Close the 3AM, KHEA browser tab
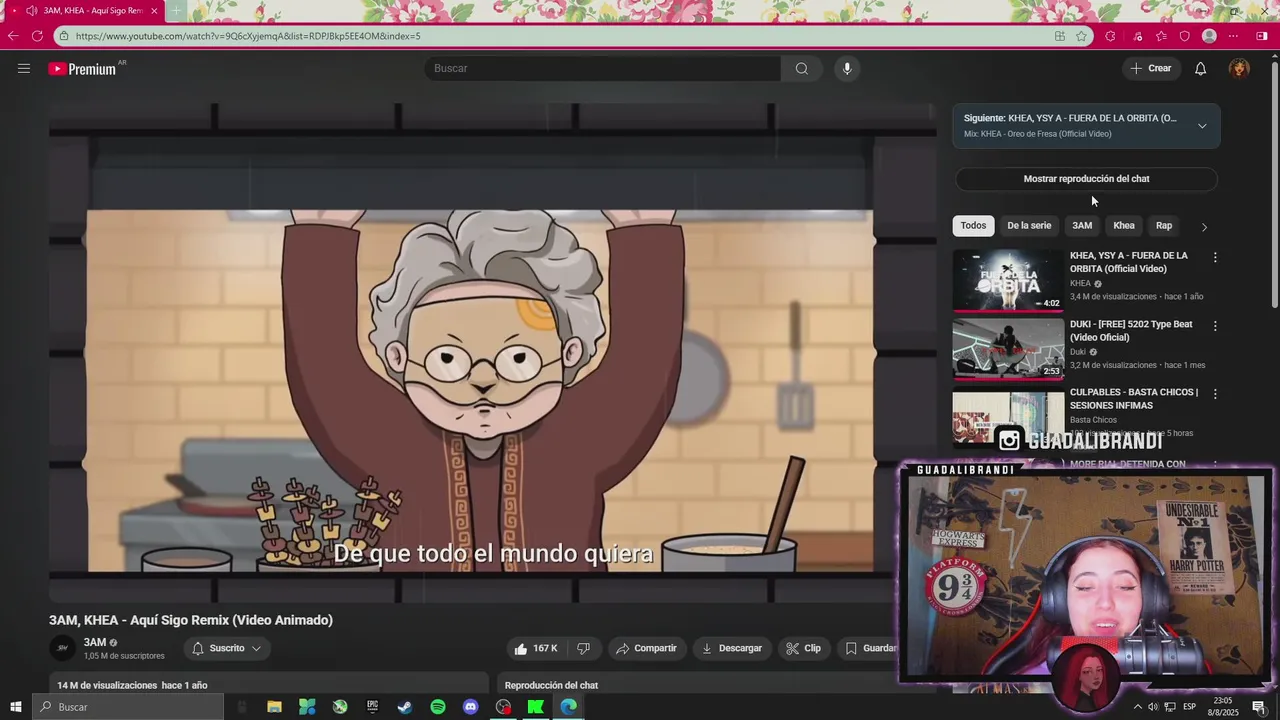The width and height of the screenshot is (1280, 720). pos(154,11)
